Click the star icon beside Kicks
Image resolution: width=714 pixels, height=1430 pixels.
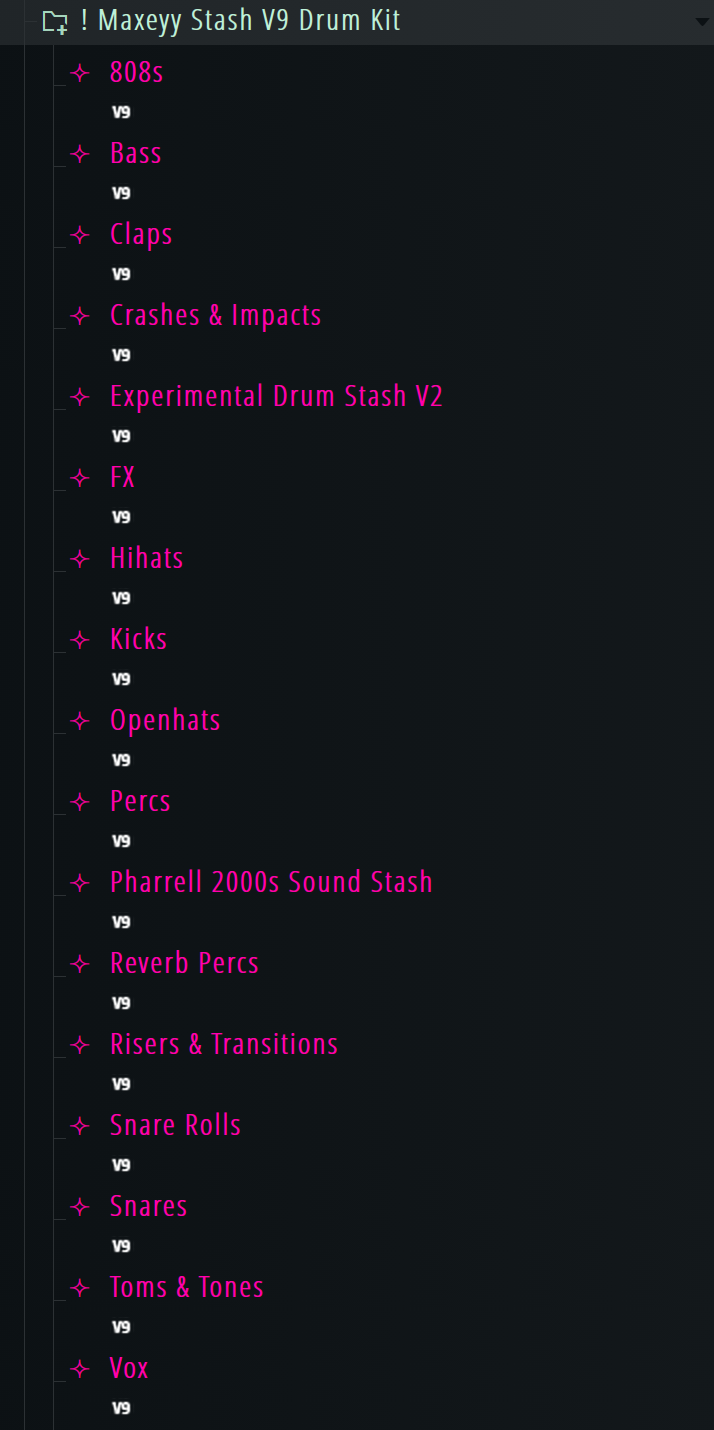[80, 640]
